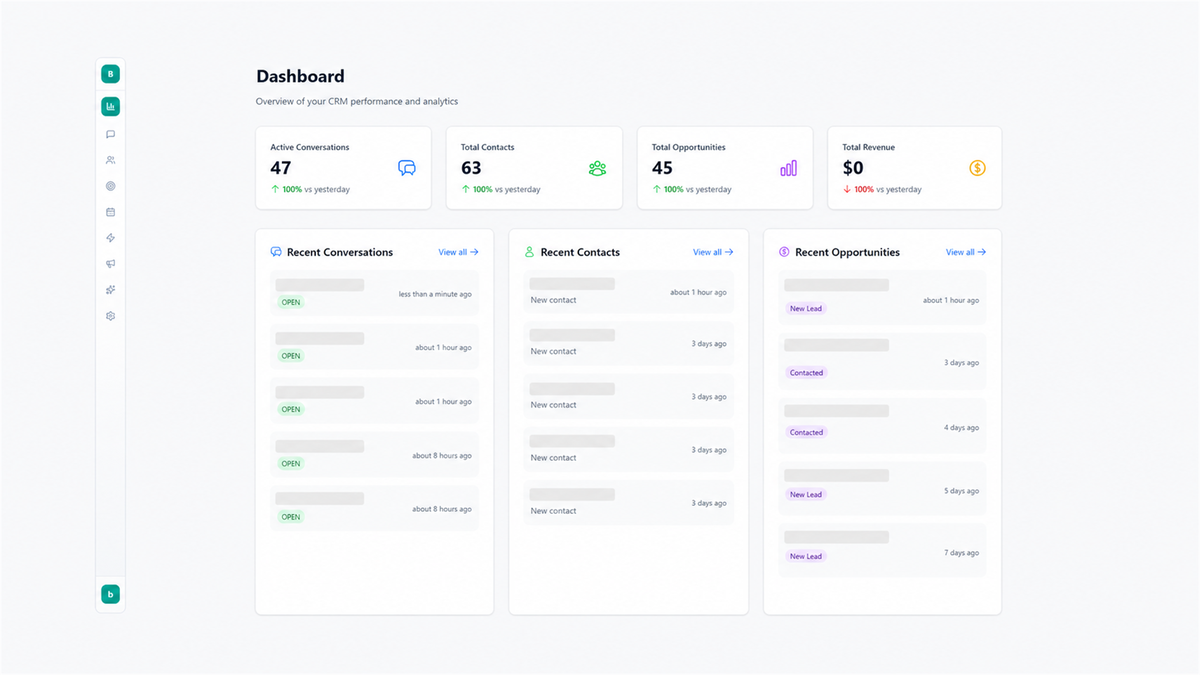The height and width of the screenshot is (675, 1200).
Task: Click the dollar icon beside Recent Opportunities heading
Action: tap(784, 252)
